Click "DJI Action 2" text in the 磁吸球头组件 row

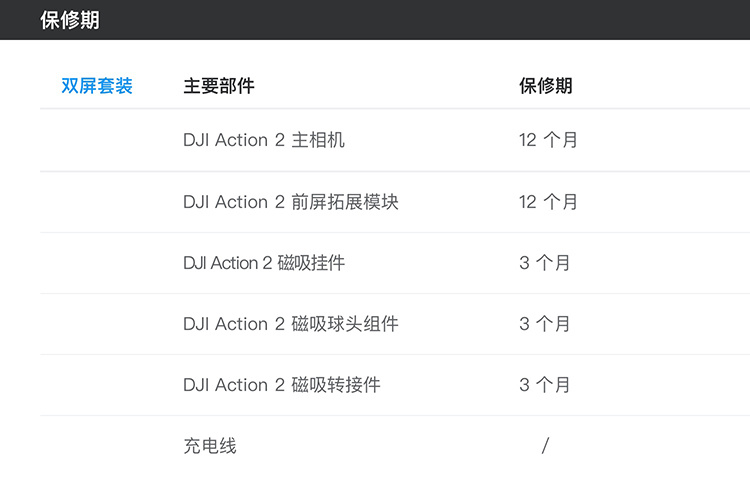[232, 324]
